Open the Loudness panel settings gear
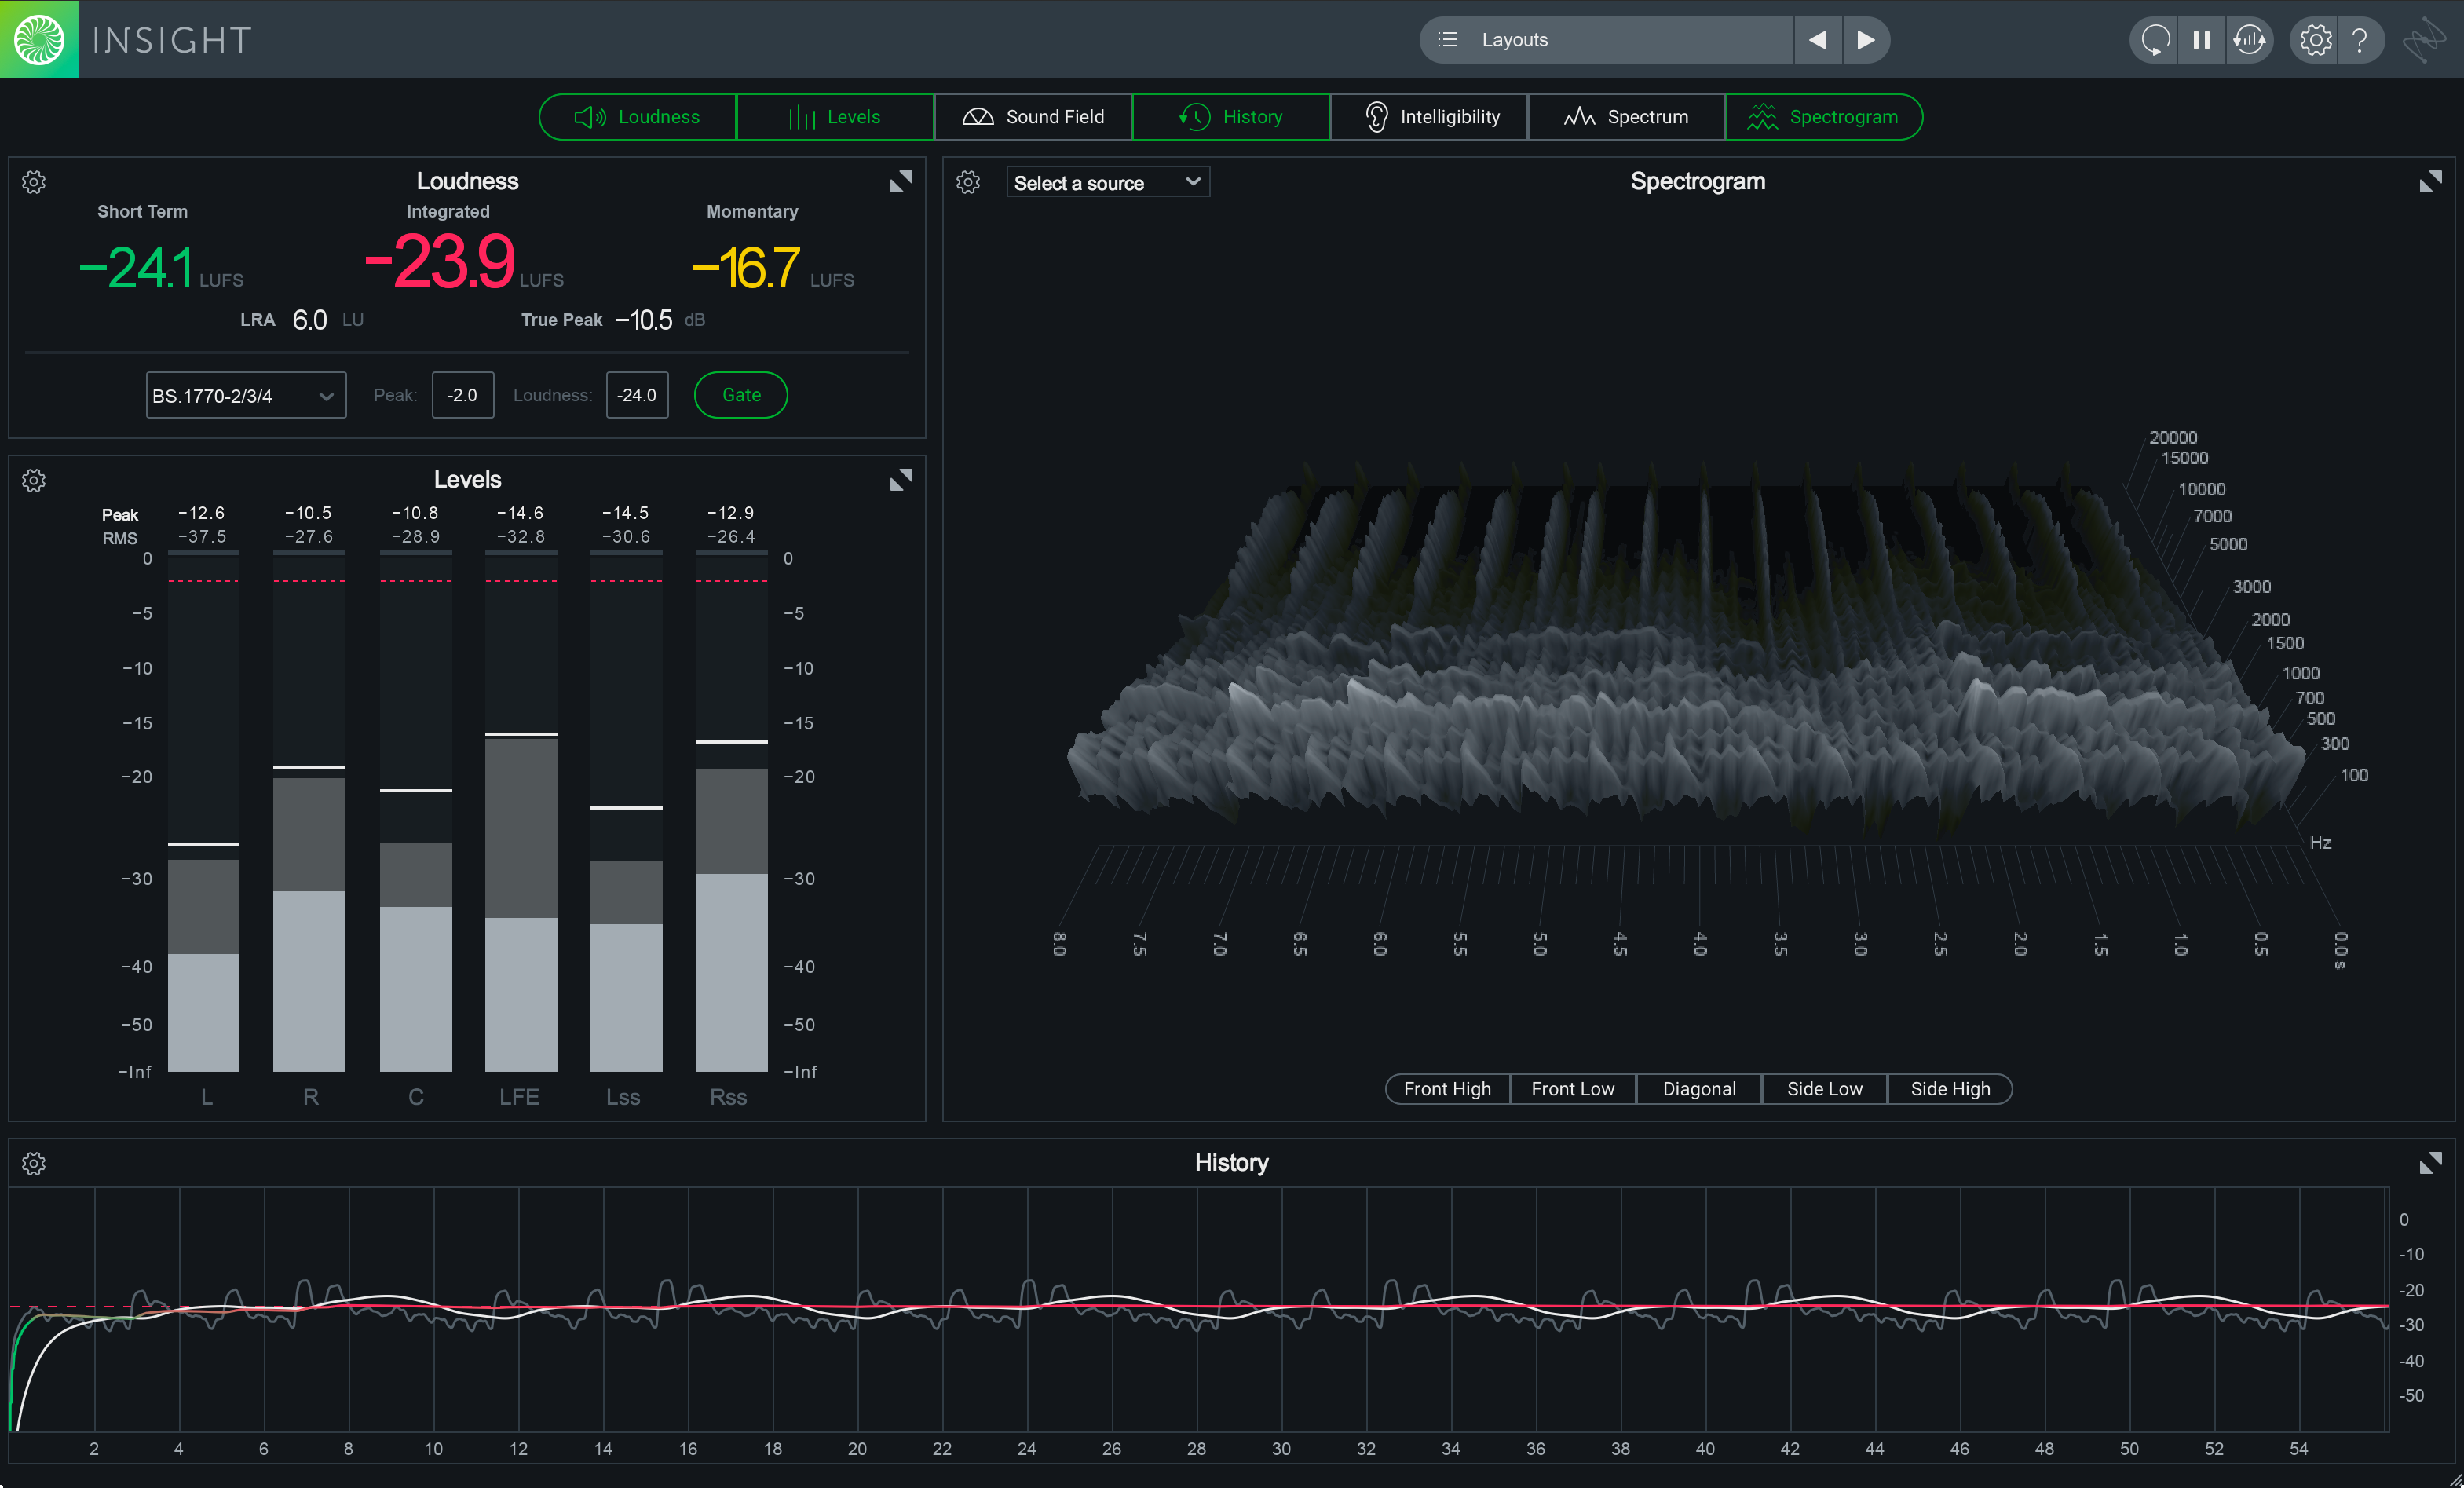The image size is (2464, 1488). coord(34,182)
